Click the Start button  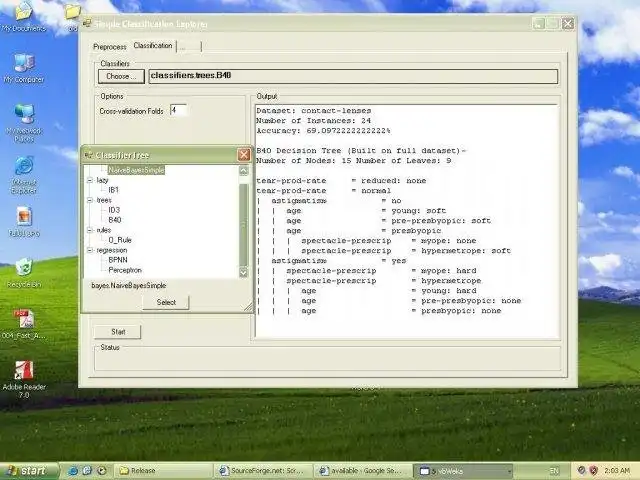[x=118, y=332]
